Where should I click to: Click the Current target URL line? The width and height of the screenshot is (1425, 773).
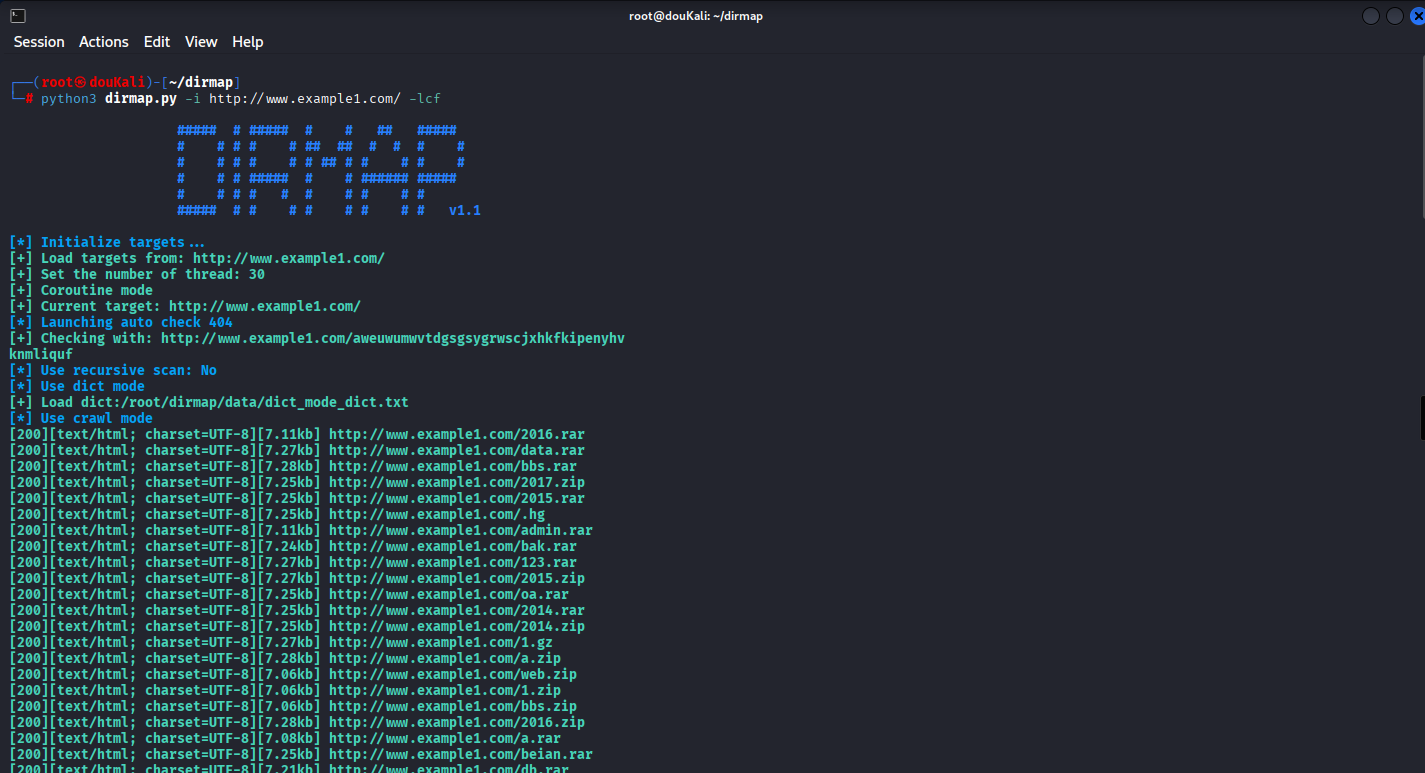point(264,306)
